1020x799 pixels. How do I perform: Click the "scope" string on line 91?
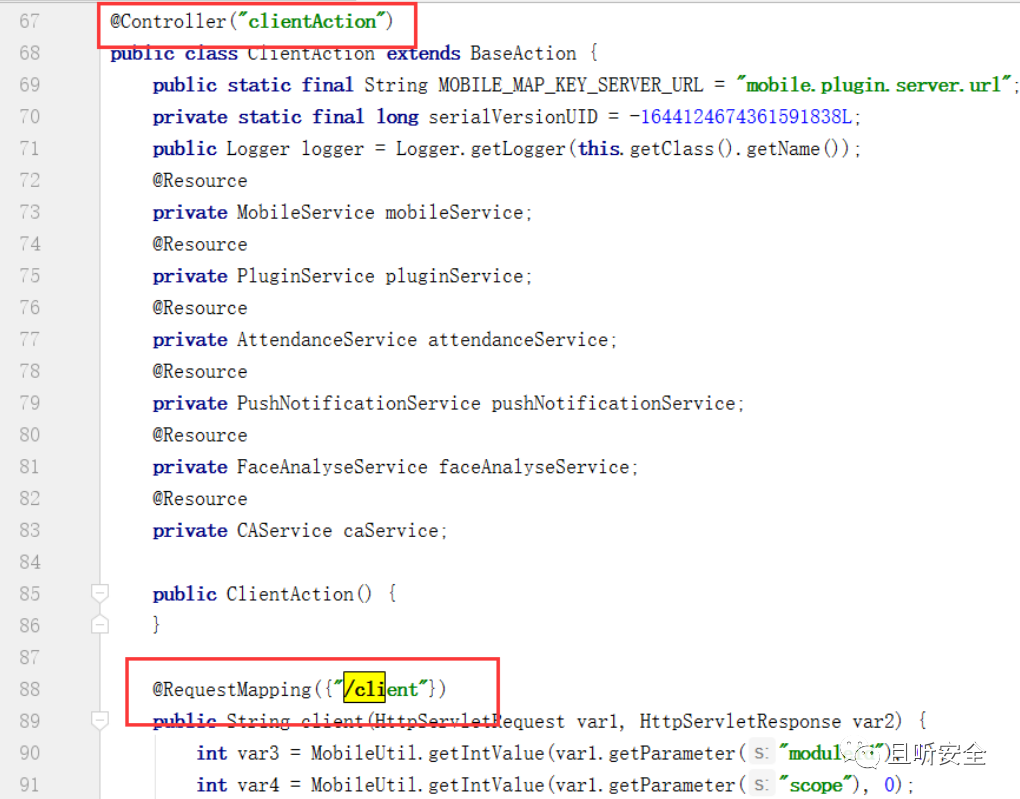(816, 785)
